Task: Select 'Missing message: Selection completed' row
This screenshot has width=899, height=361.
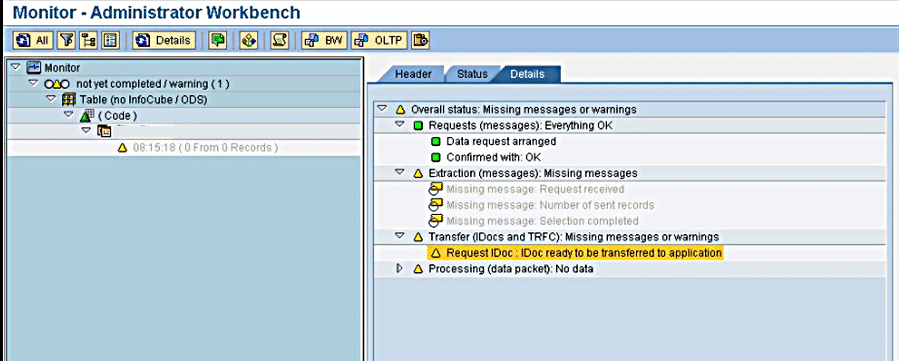Action: (x=542, y=221)
